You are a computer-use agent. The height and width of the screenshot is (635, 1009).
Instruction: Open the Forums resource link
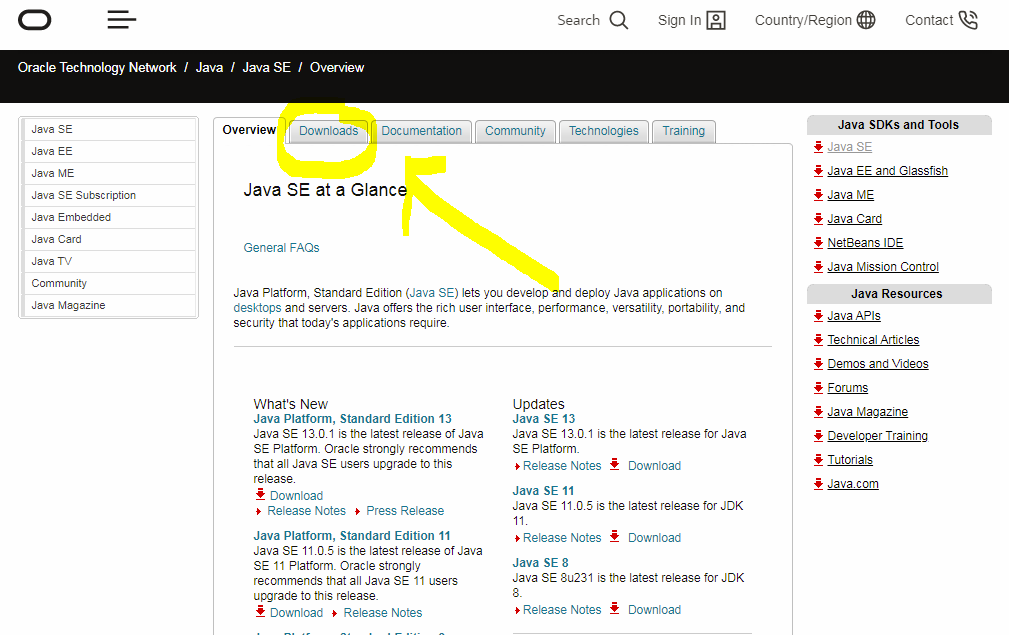pyautogui.click(x=847, y=388)
